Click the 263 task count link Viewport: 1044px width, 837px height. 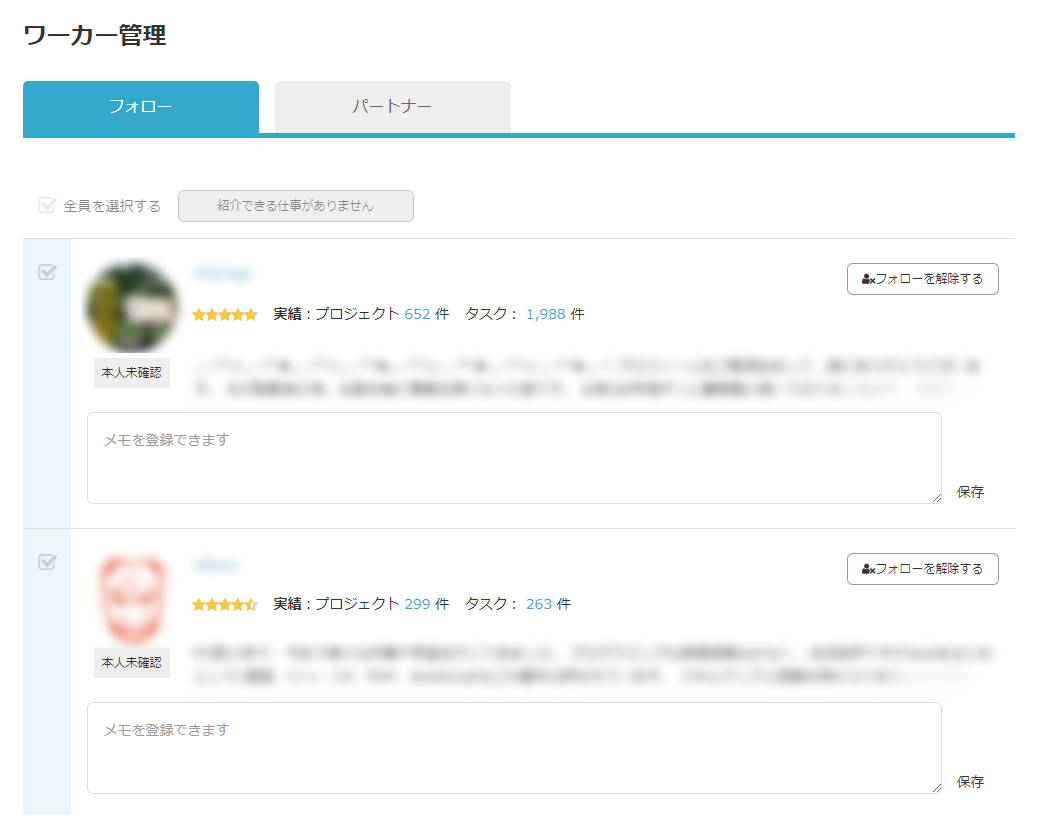[539, 604]
